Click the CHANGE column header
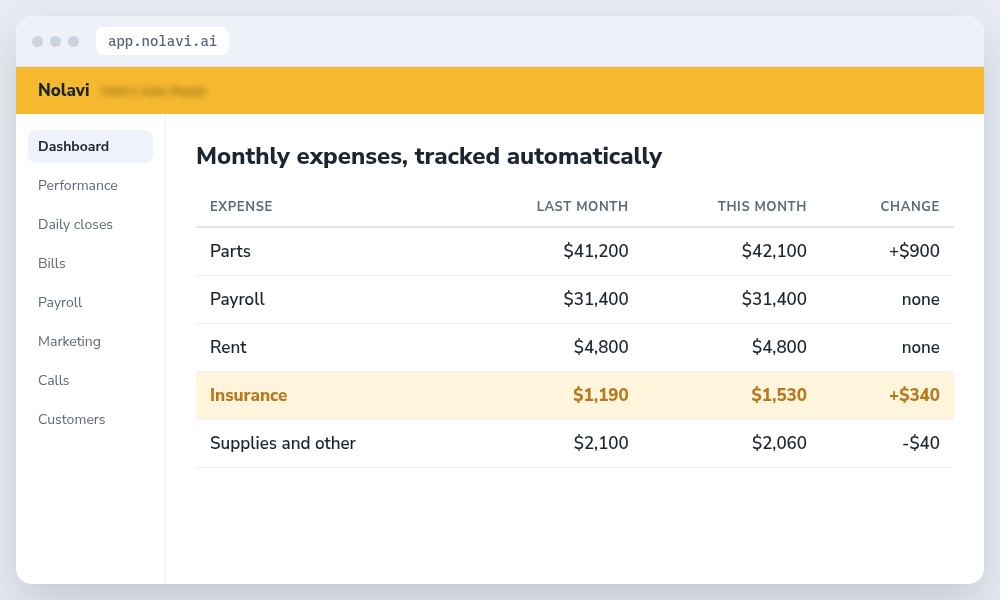The width and height of the screenshot is (1000, 600). pos(909,207)
